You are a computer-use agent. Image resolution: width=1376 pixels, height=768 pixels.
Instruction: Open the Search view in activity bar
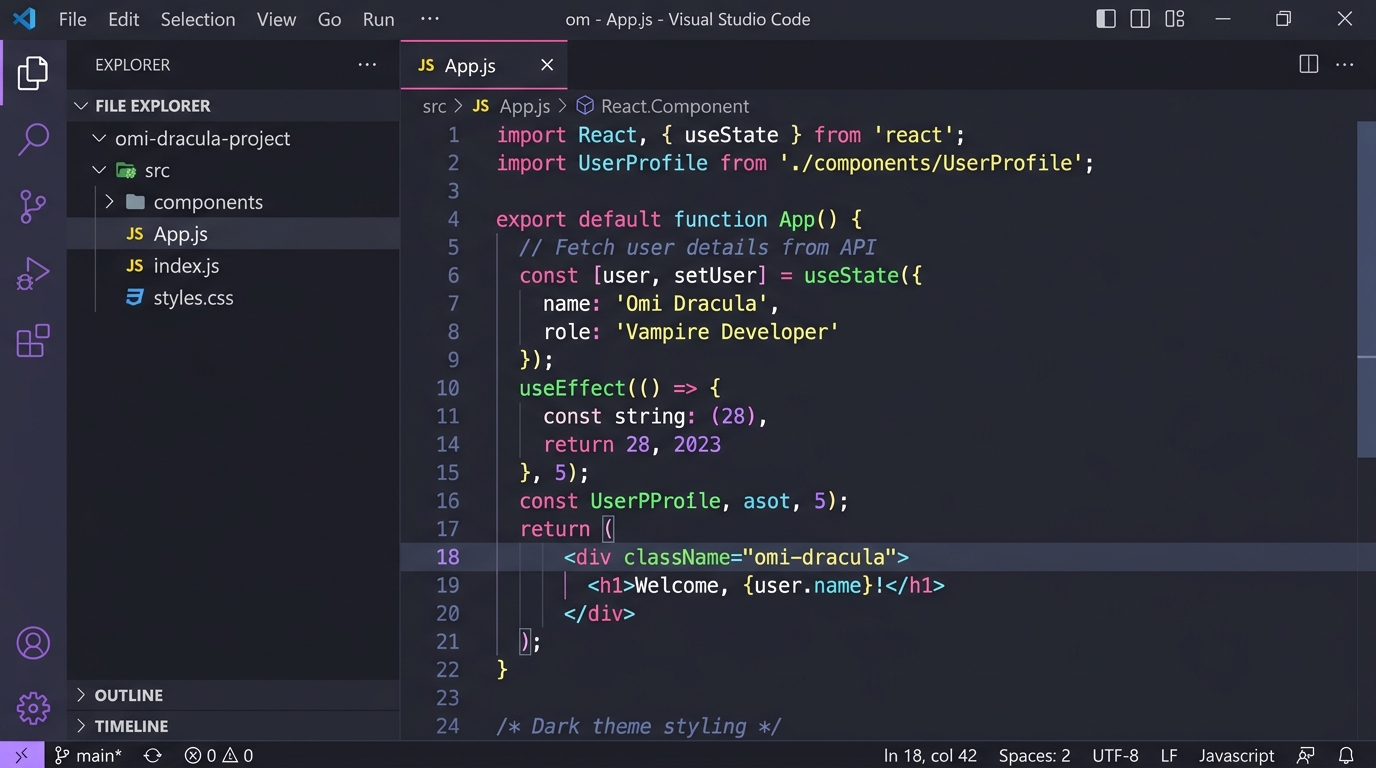tap(33, 140)
